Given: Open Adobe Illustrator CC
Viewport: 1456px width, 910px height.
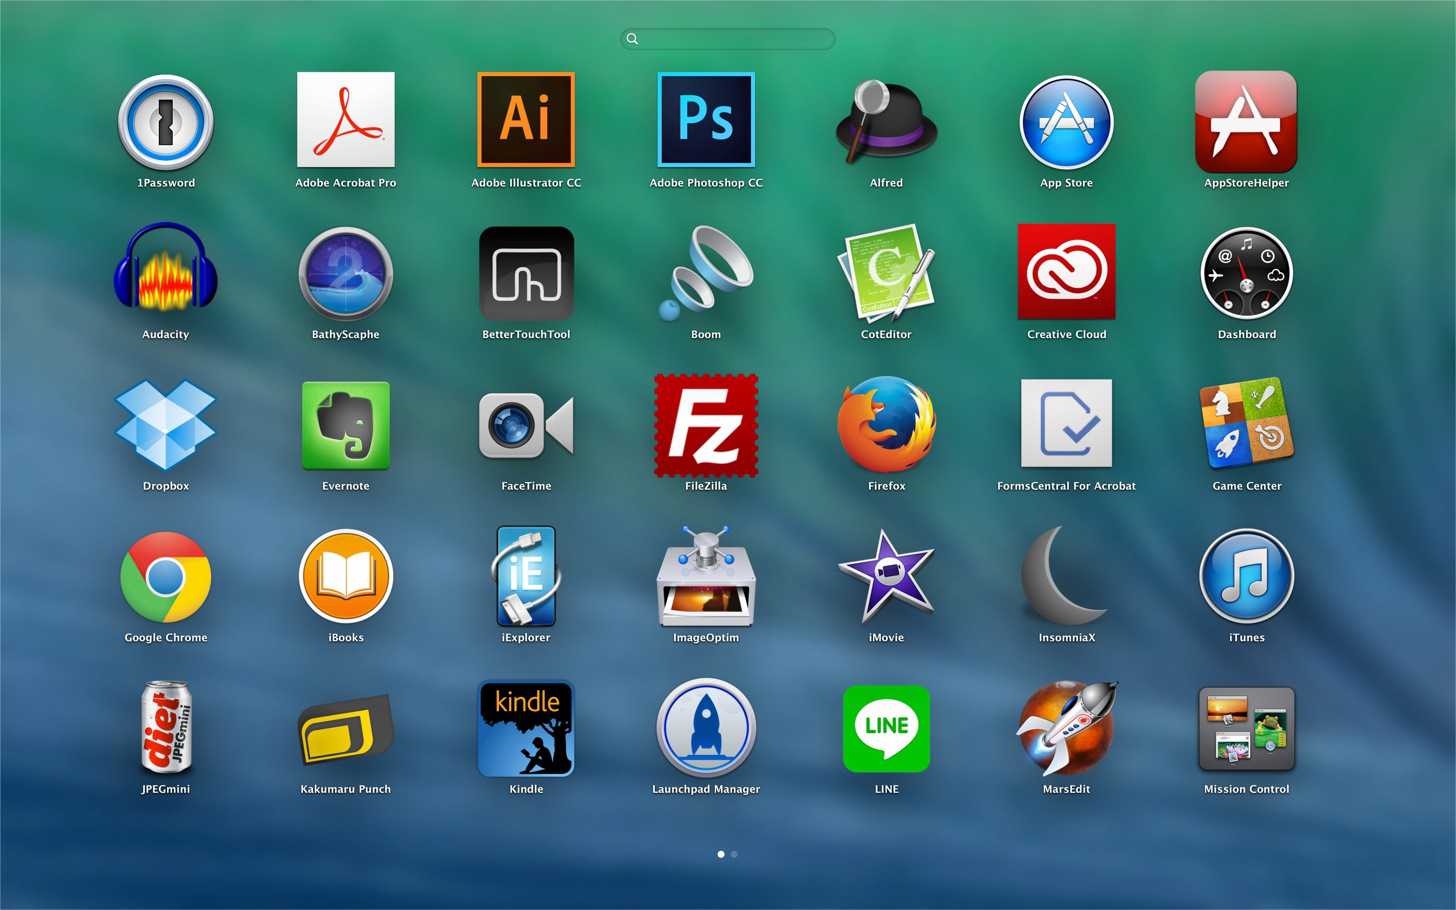Looking at the screenshot, I should (x=526, y=120).
